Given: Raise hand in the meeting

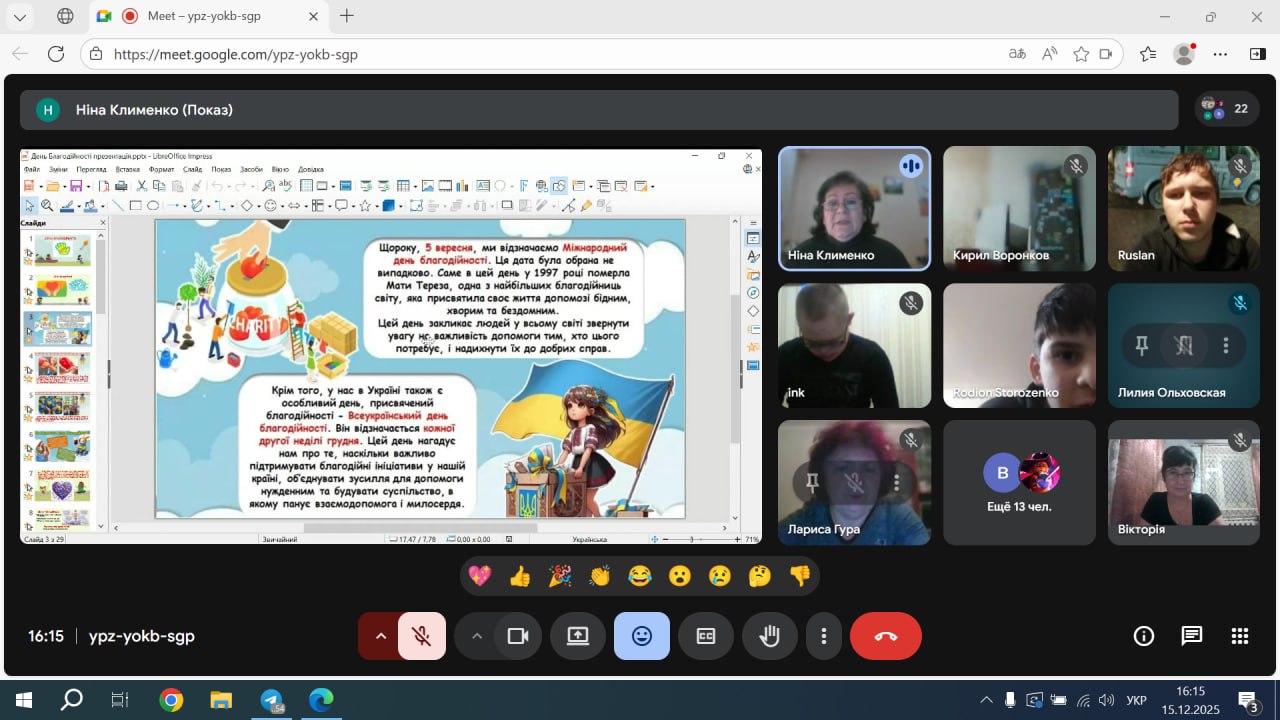Looking at the screenshot, I should click(769, 636).
